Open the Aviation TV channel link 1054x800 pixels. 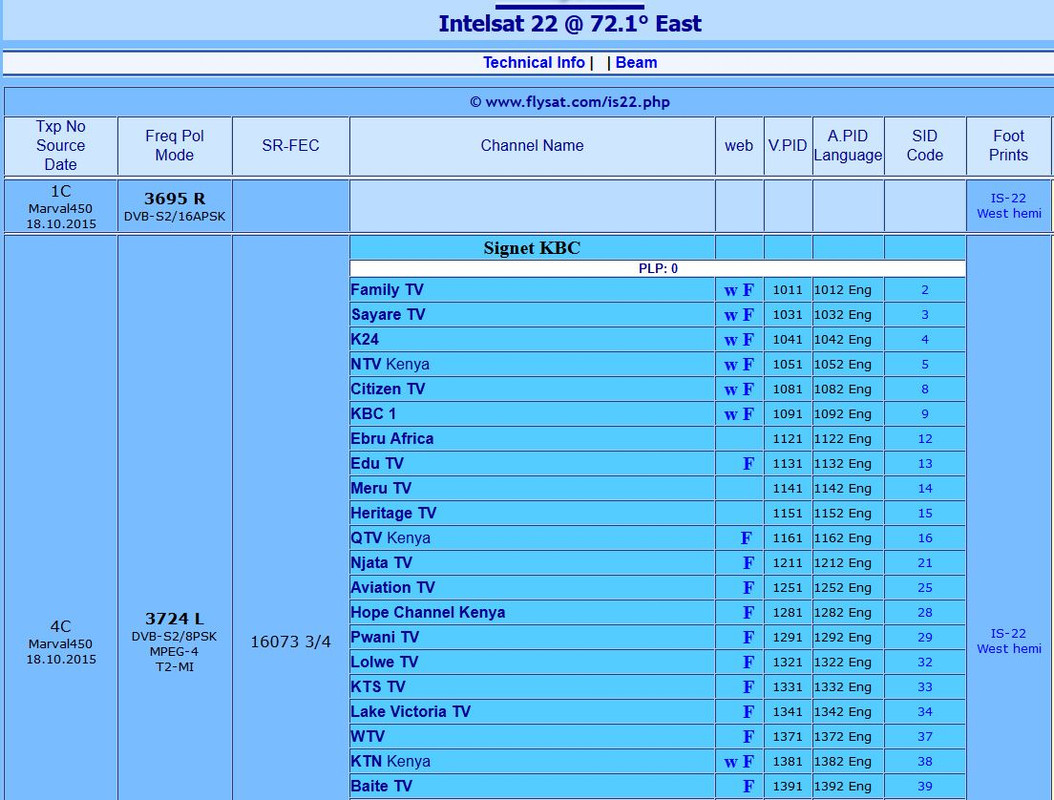393,588
